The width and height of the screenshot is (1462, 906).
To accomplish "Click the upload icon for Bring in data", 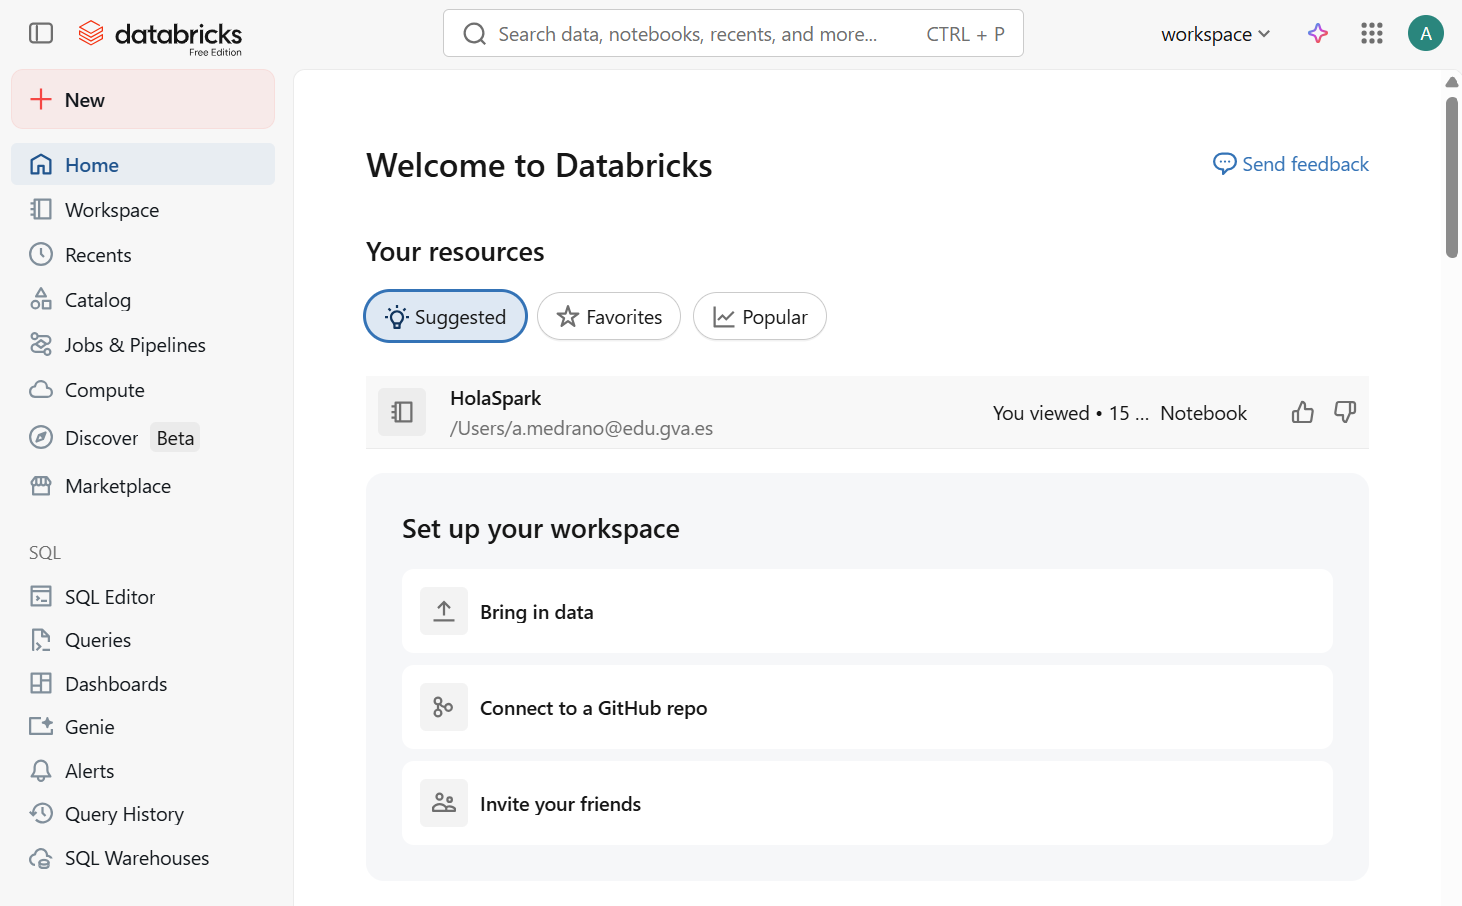I will pos(444,611).
